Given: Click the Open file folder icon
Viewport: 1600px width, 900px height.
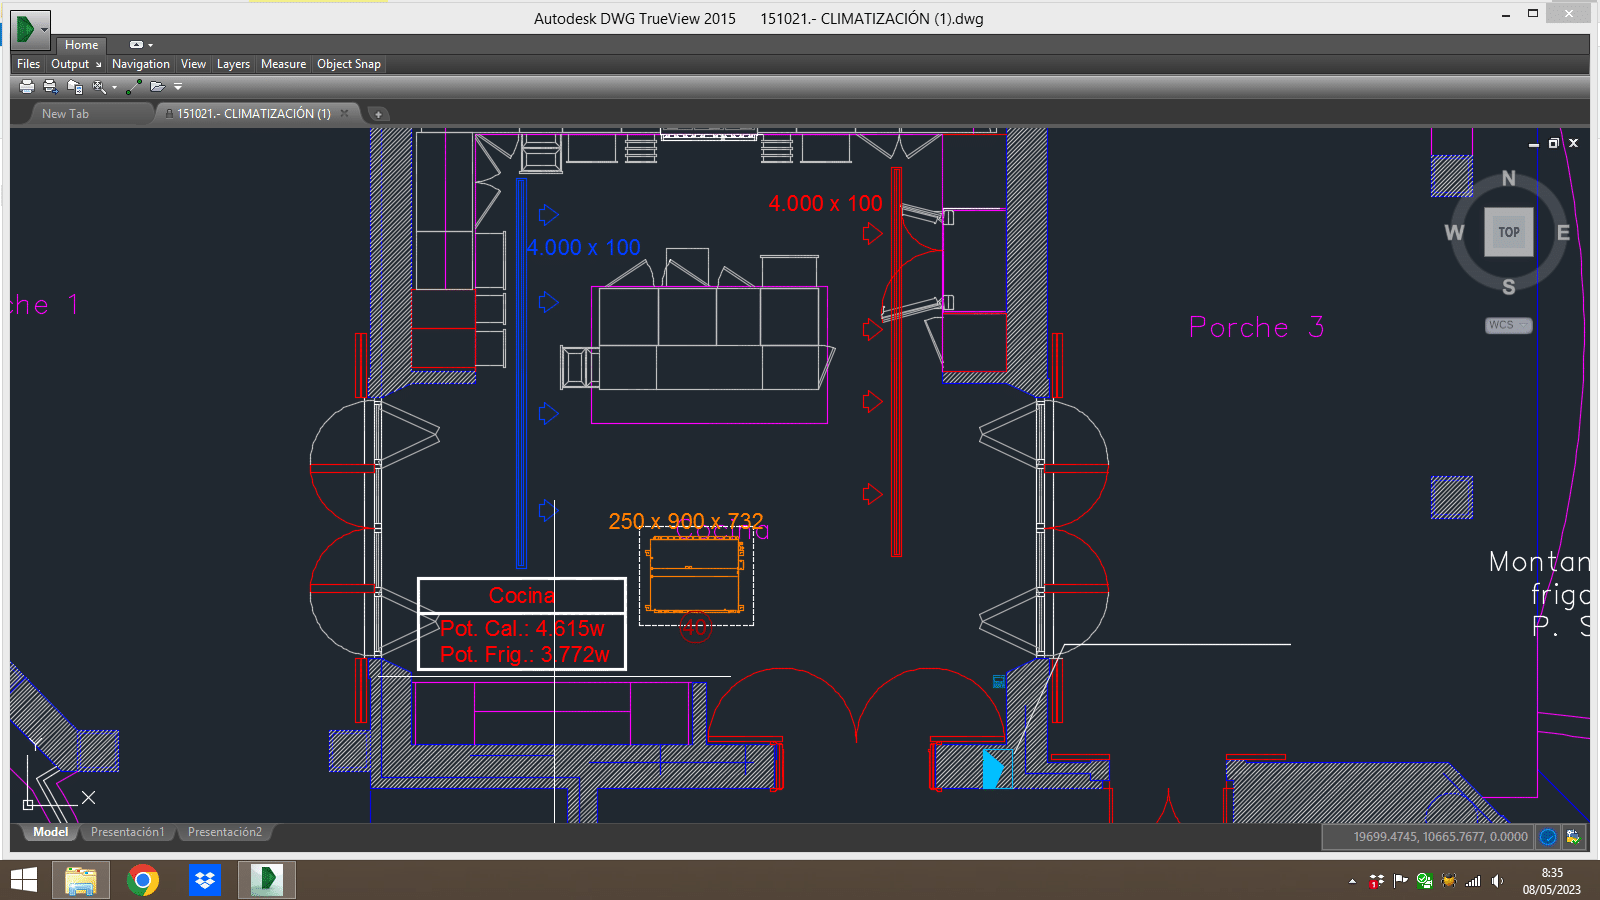Looking at the screenshot, I should [157, 87].
